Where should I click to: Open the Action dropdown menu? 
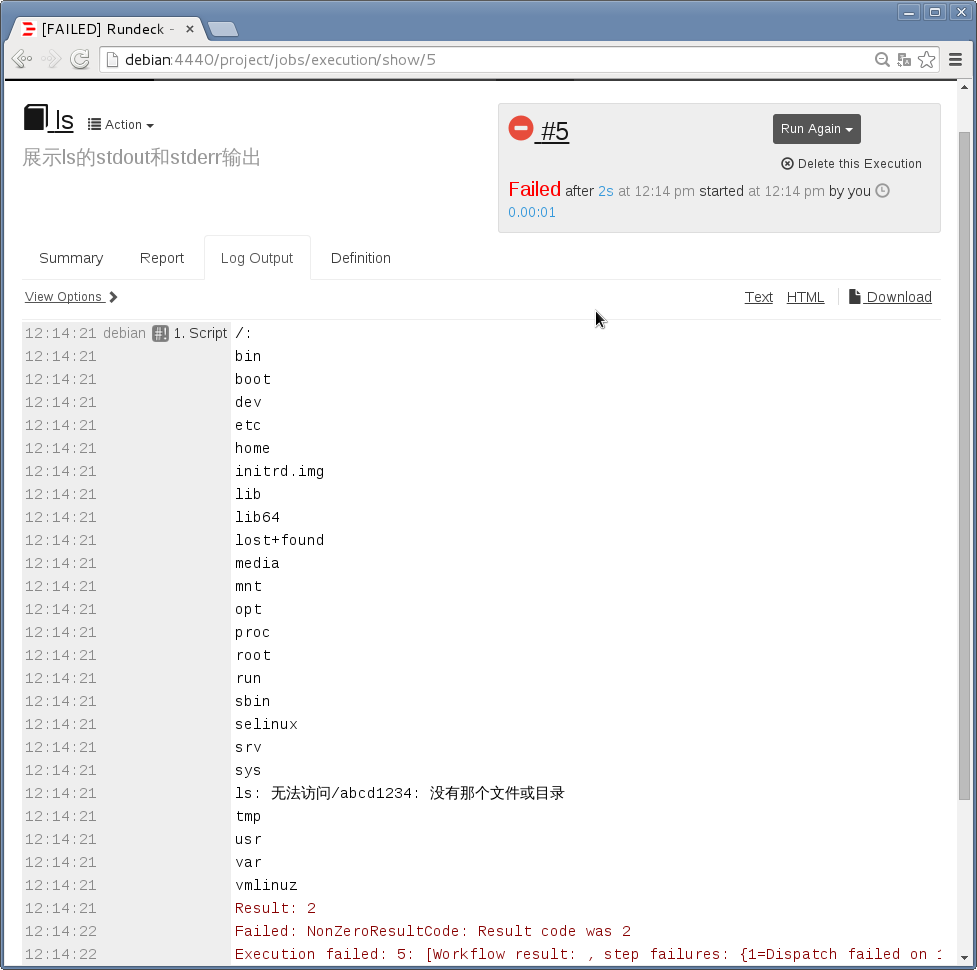(x=121, y=125)
